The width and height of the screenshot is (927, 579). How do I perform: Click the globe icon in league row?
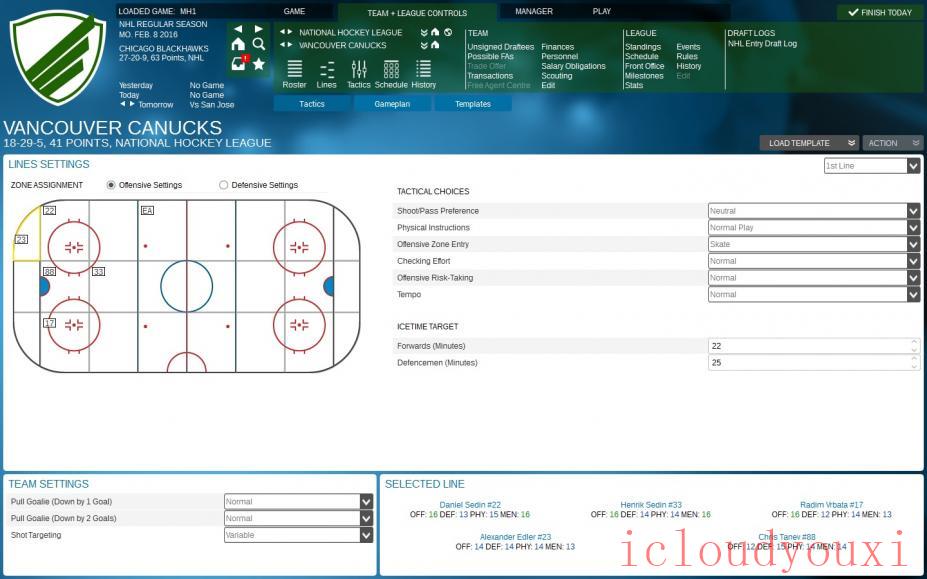point(448,32)
